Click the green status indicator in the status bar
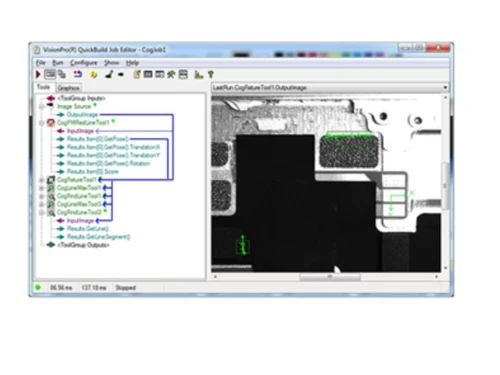 (38, 287)
